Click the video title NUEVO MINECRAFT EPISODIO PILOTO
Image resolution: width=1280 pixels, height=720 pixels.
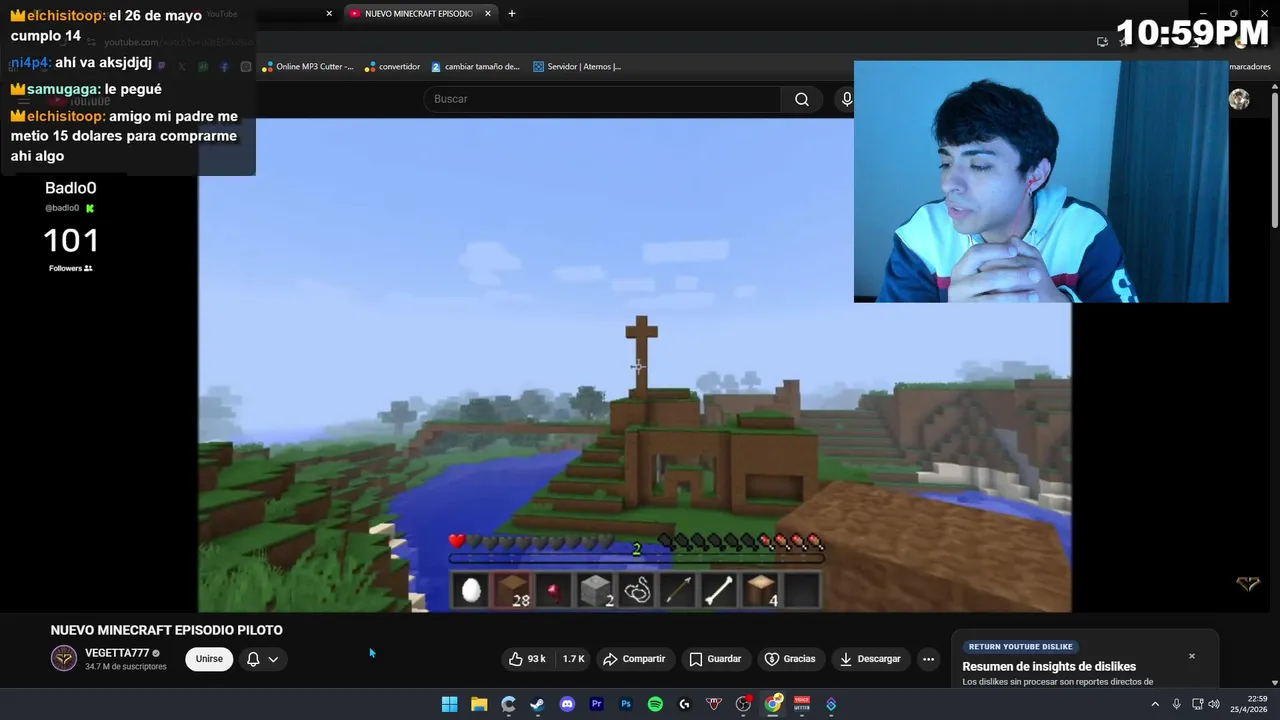pyautogui.click(x=167, y=630)
